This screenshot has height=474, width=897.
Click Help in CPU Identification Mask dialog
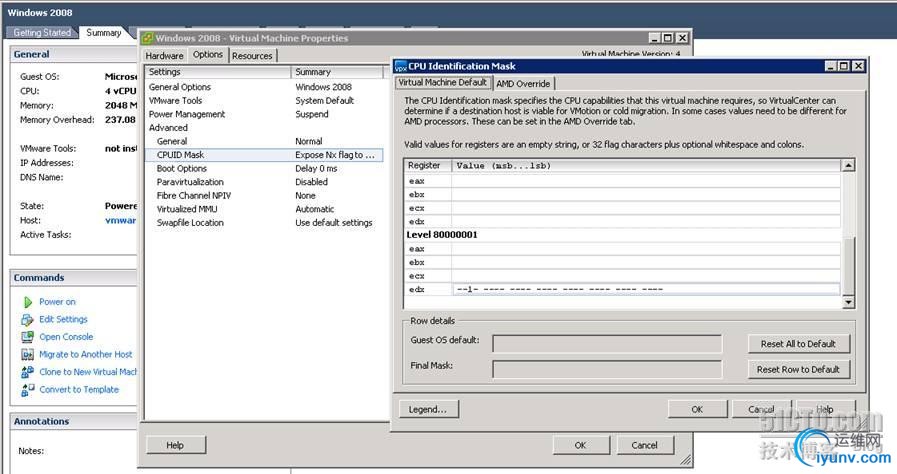[824, 409]
